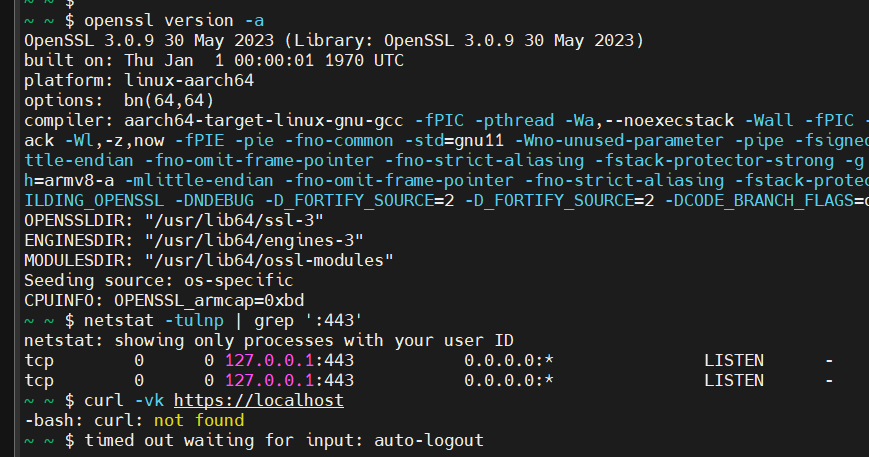Click the first 127.0.0.1:443 address

point(289,360)
